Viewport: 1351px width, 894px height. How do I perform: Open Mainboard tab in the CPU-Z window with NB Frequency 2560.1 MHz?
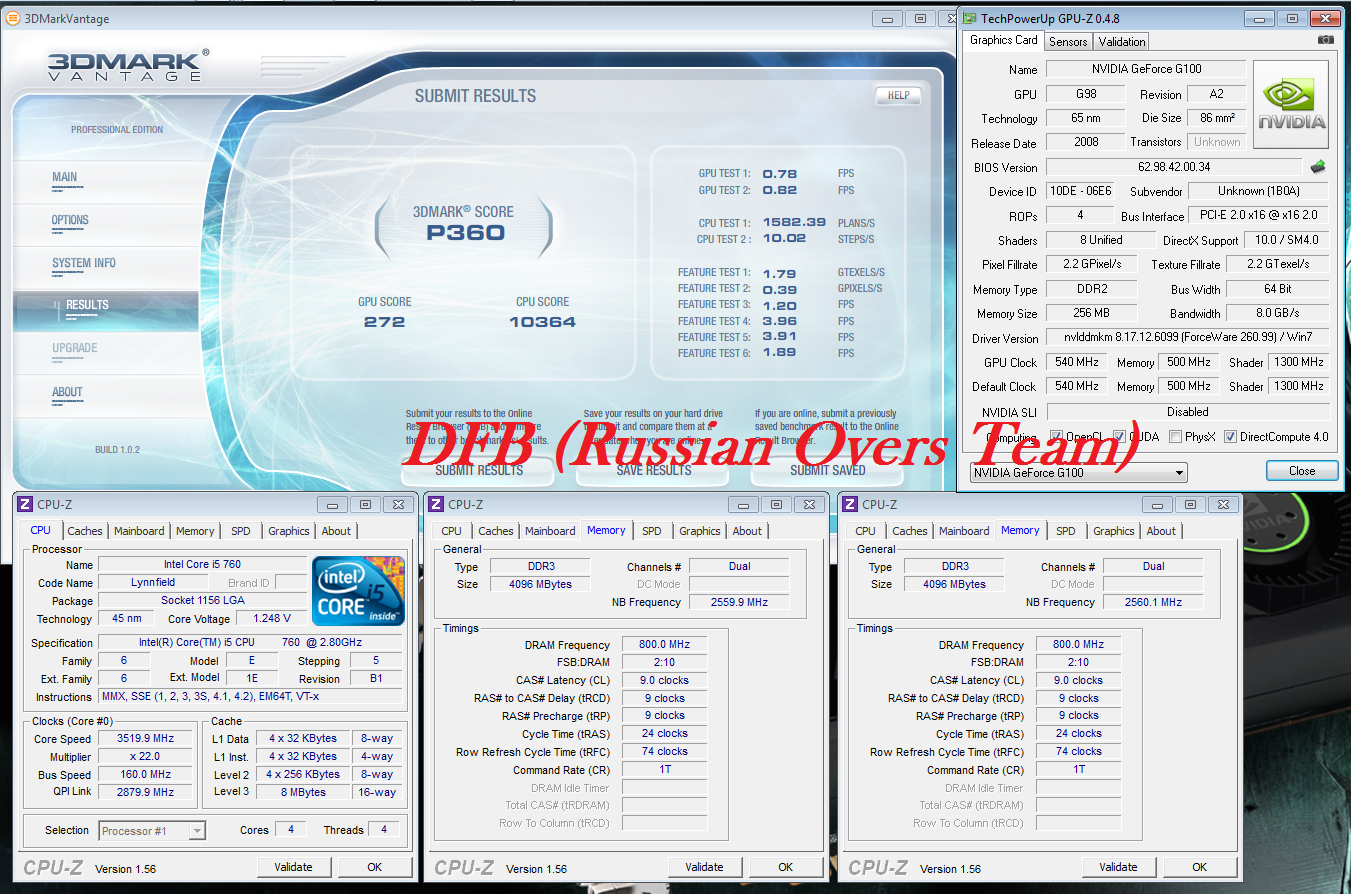(965, 531)
